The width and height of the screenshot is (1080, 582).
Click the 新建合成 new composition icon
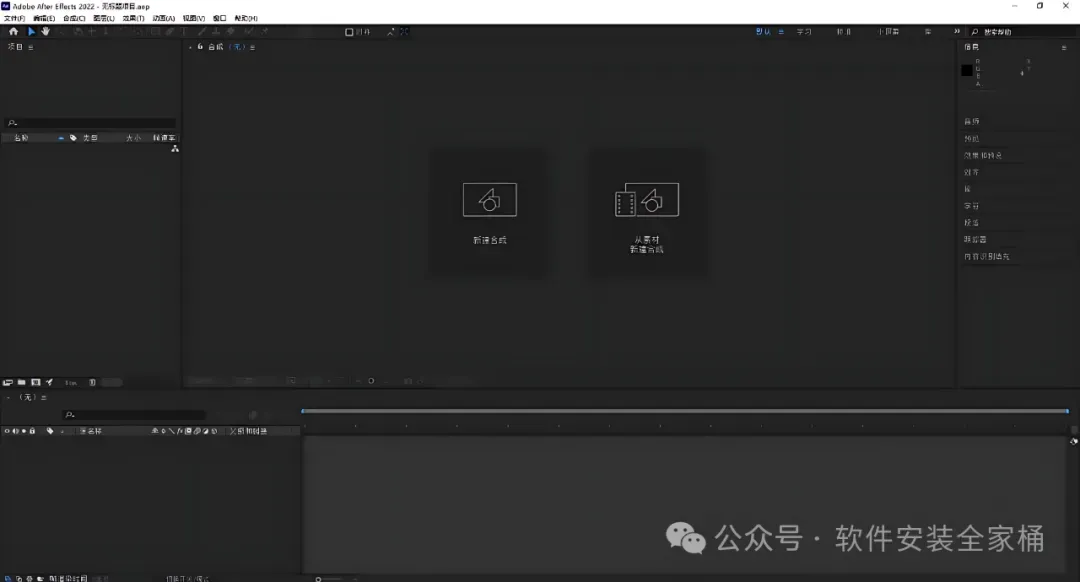coord(490,200)
